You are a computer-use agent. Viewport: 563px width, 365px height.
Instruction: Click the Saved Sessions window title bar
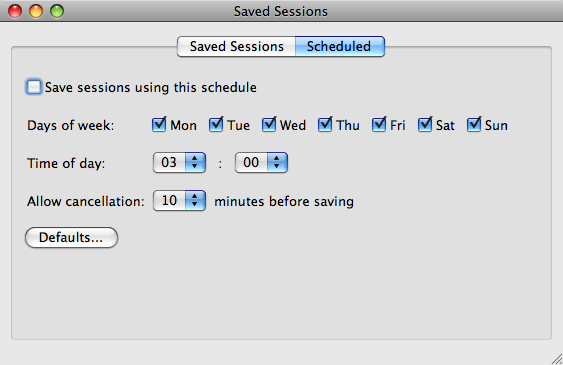coord(281,11)
